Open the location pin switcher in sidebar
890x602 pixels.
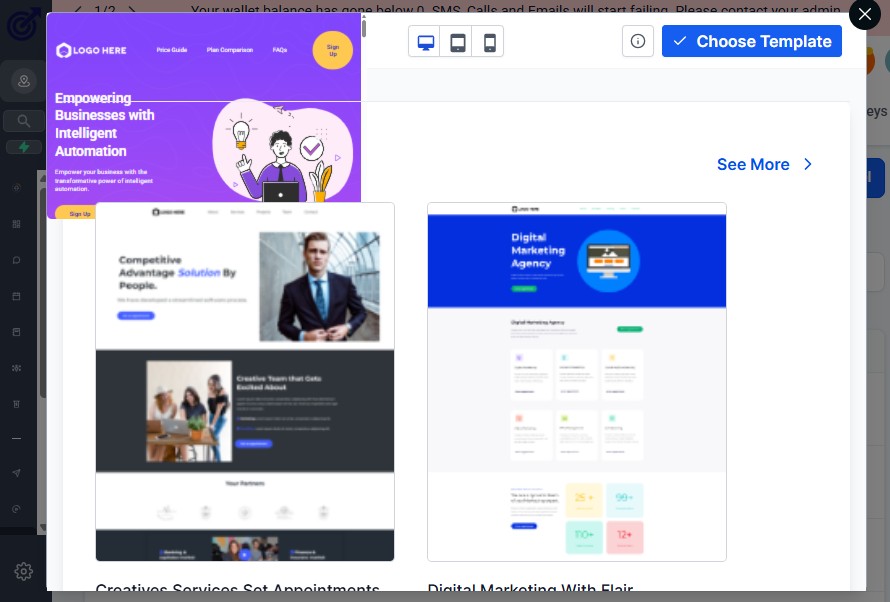coord(24,81)
